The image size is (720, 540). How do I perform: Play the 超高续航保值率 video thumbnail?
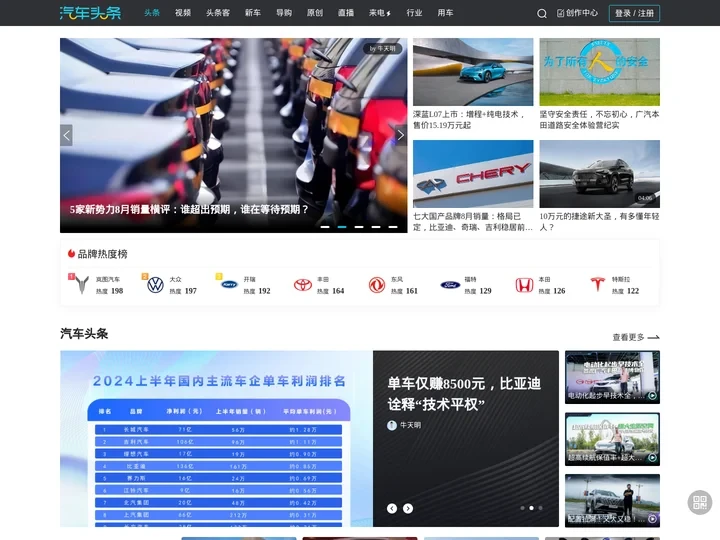(612, 439)
